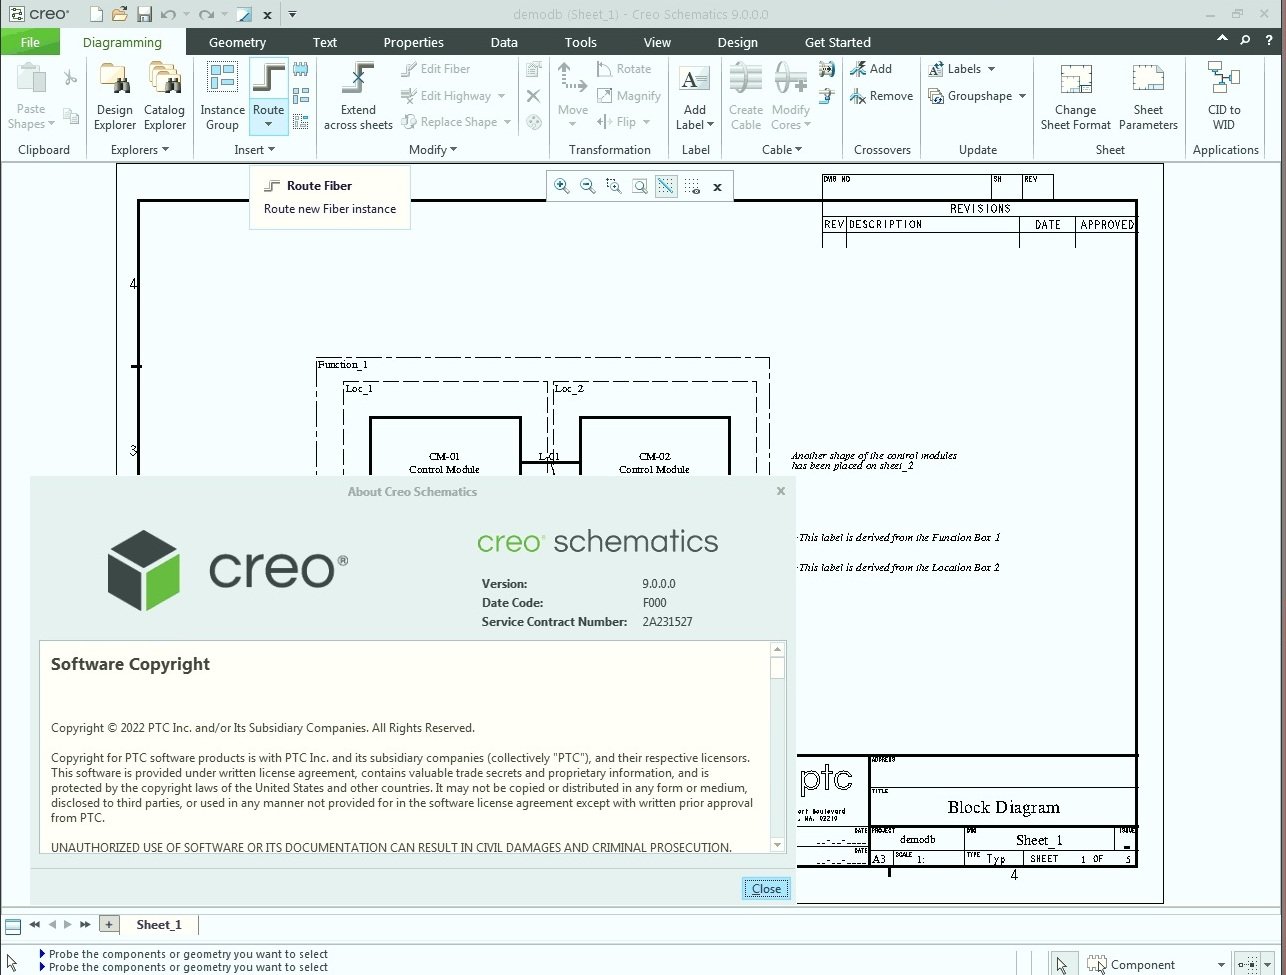Screen dimensions: 1286x975
Task: Switch to the Geometry ribbon tab
Action: tap(237, 42)
